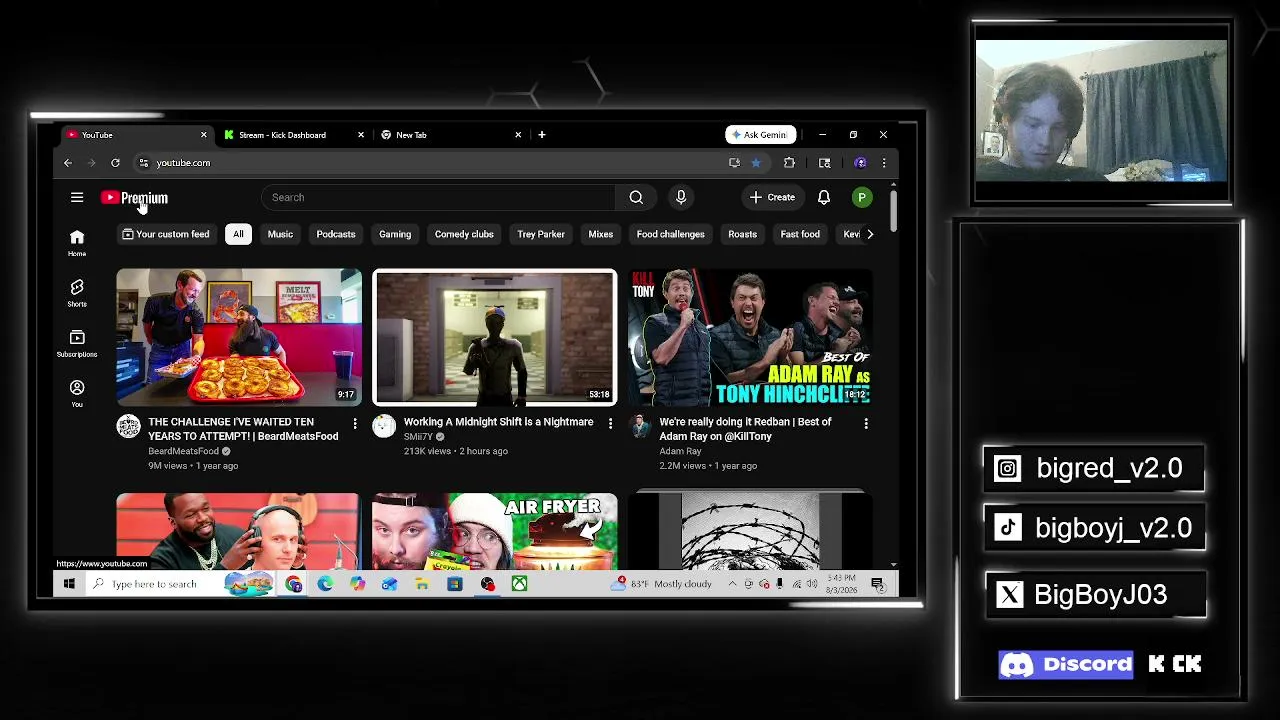
Task: Click the search magnifier button
Action: (636, 197)
